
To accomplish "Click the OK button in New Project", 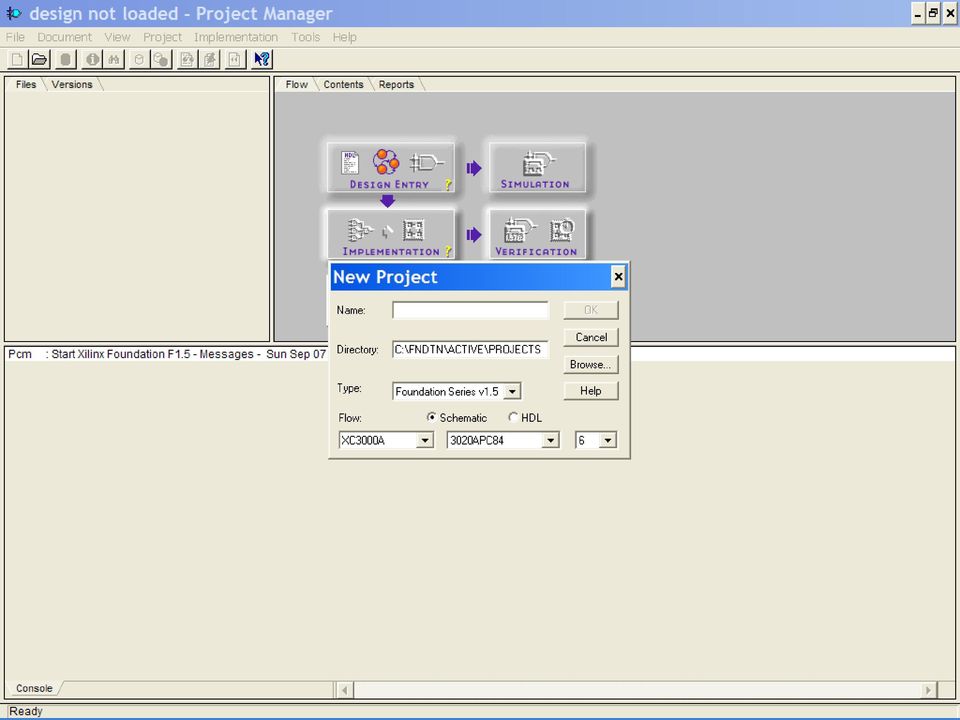I will 591,310.
